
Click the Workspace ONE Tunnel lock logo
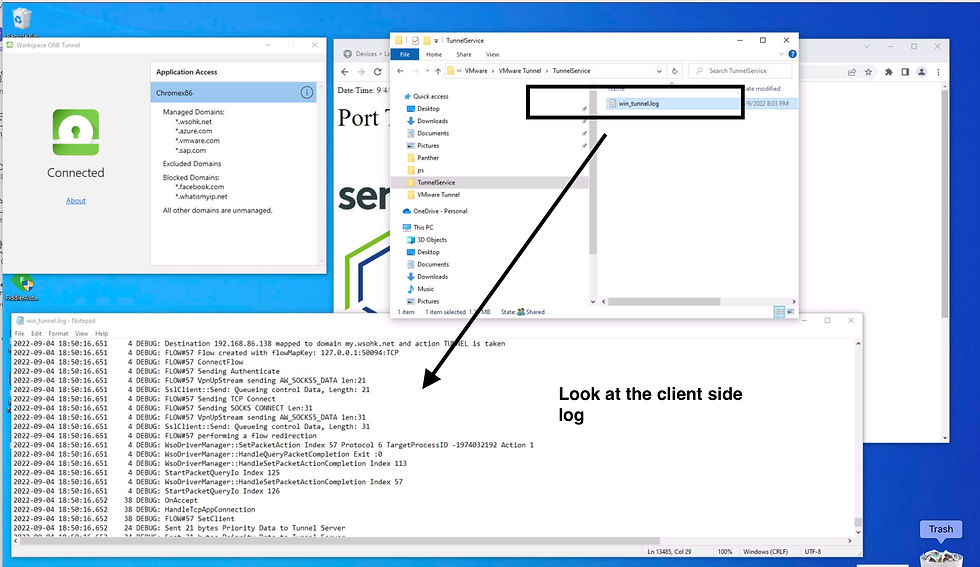[x=76, y=132]
